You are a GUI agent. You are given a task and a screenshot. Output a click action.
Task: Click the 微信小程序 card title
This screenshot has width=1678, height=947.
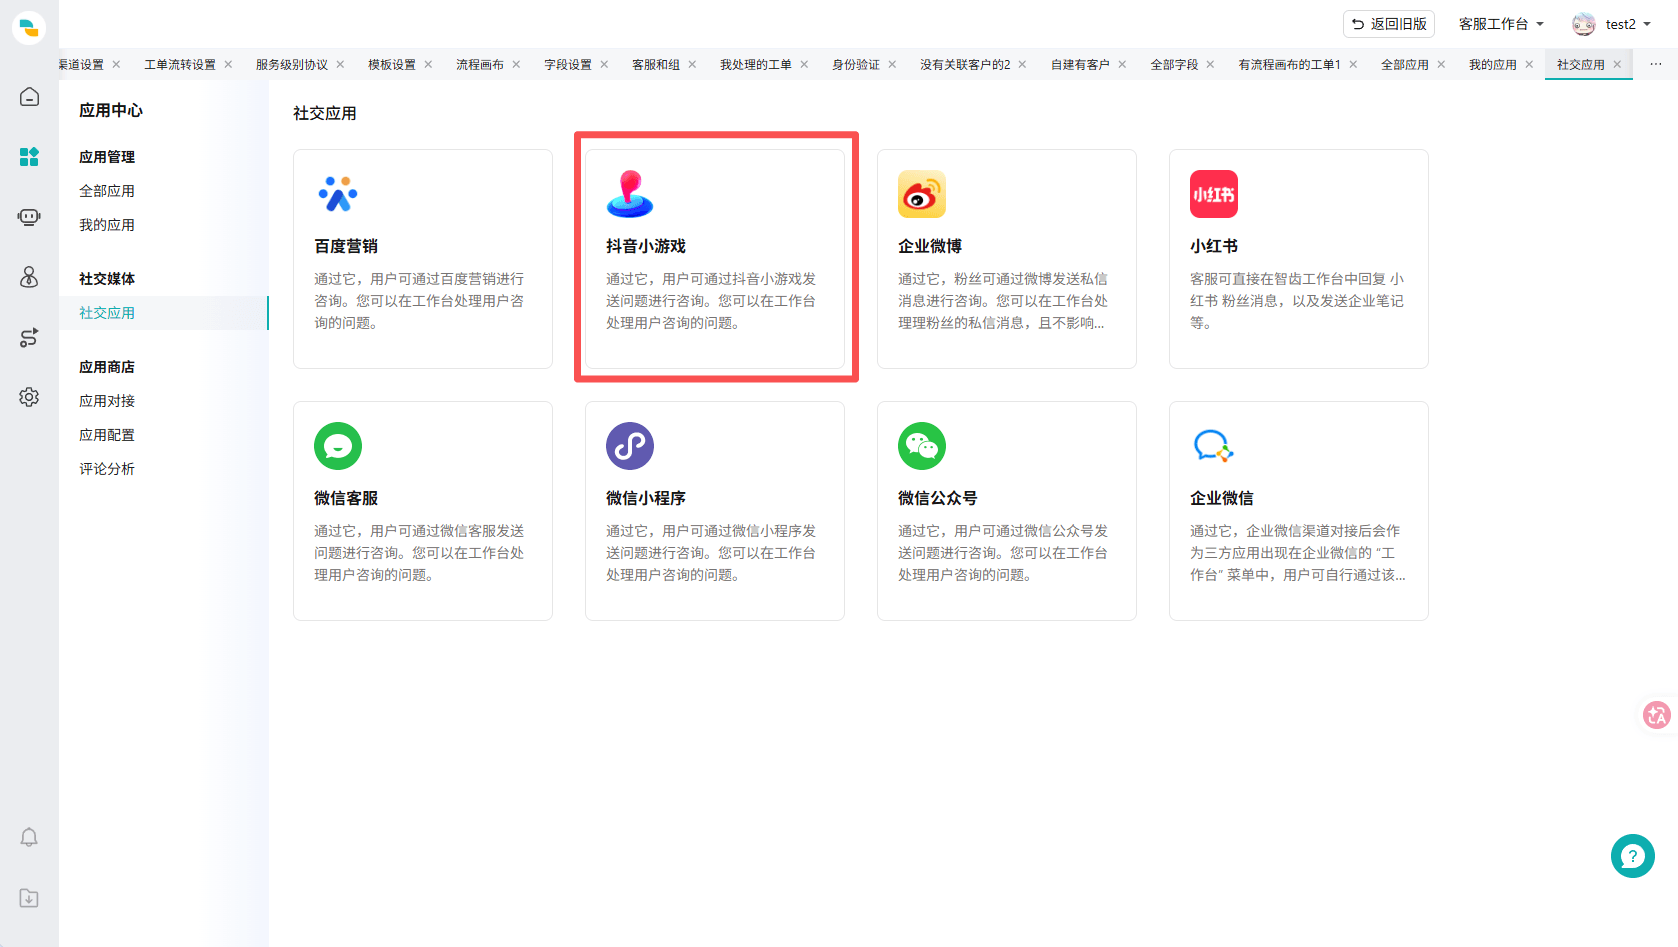click(646, 498)
